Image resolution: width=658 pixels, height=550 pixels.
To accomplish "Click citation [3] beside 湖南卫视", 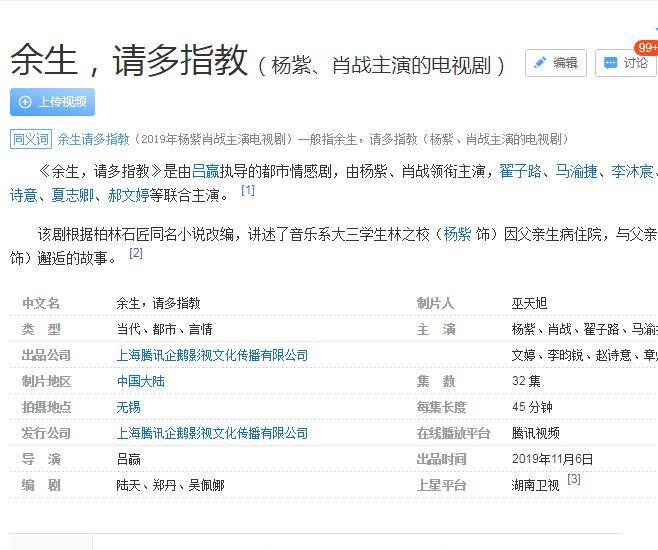I will [574, 479].
